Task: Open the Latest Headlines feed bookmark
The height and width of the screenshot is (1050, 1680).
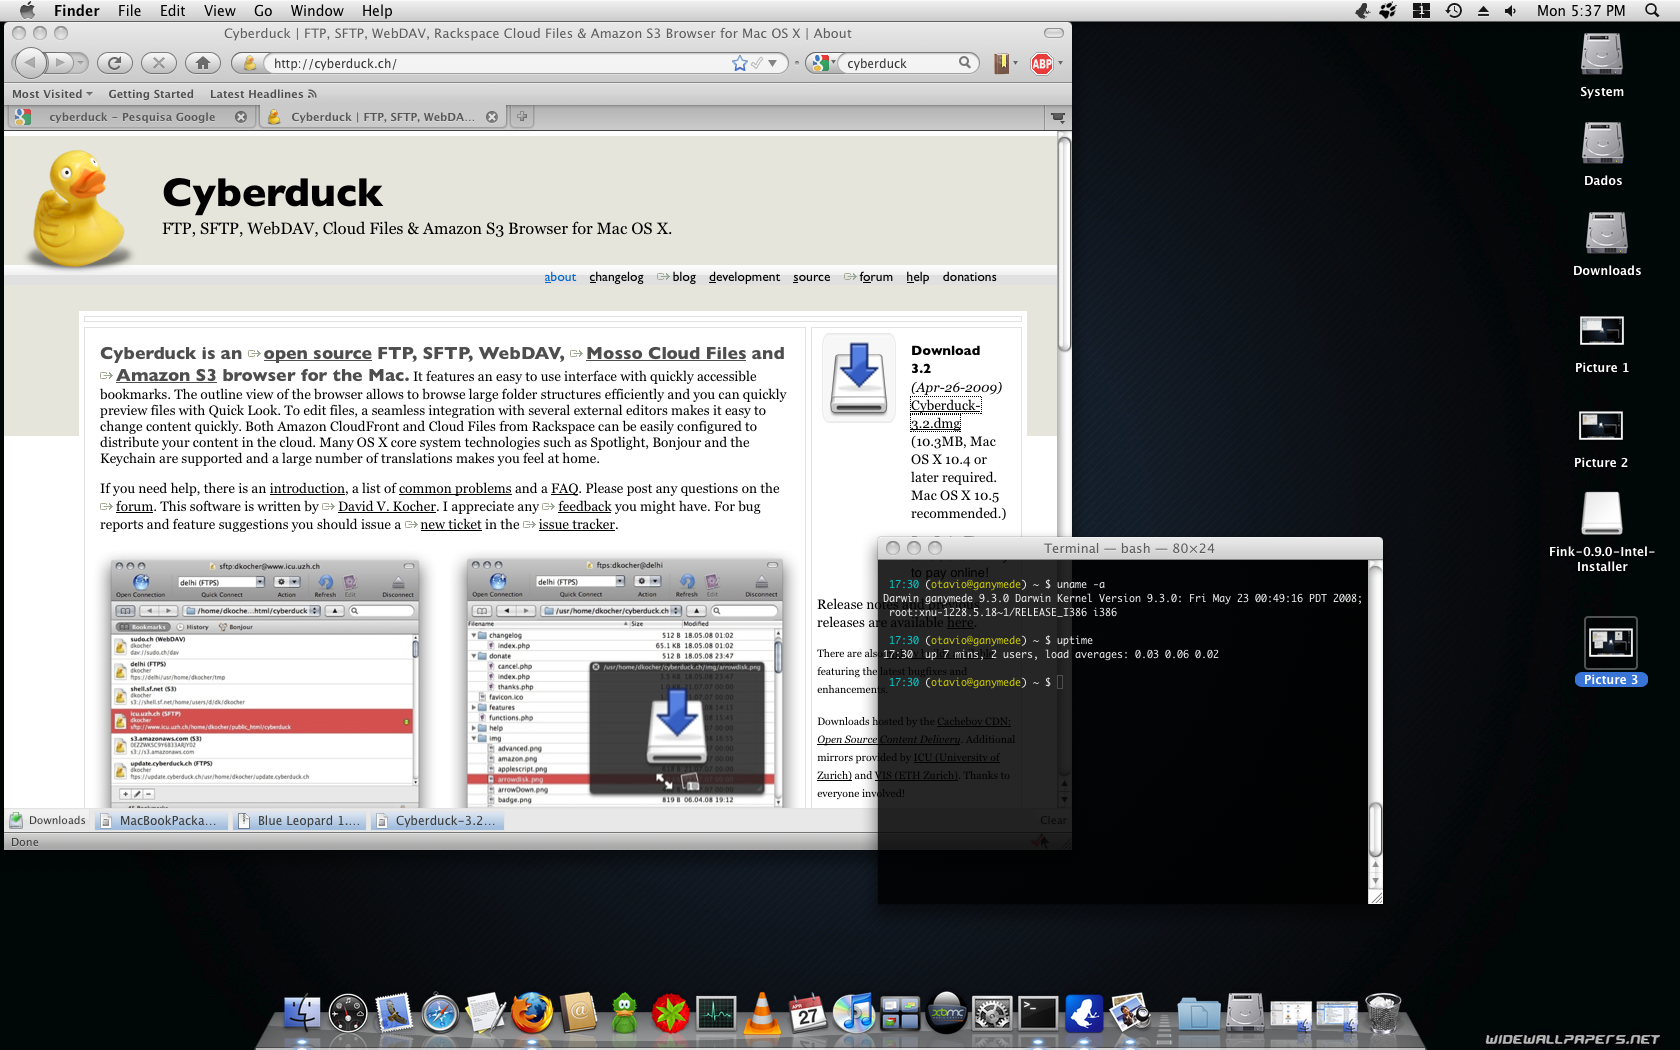Action: tap(263, 94)
